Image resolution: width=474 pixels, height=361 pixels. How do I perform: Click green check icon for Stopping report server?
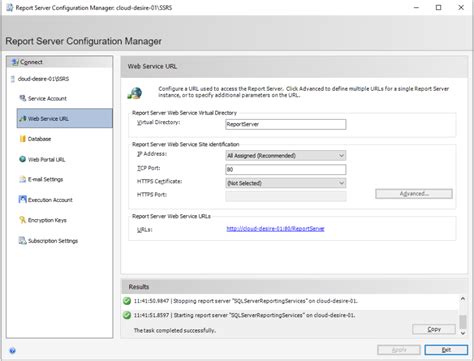click(x=127, y=301)
